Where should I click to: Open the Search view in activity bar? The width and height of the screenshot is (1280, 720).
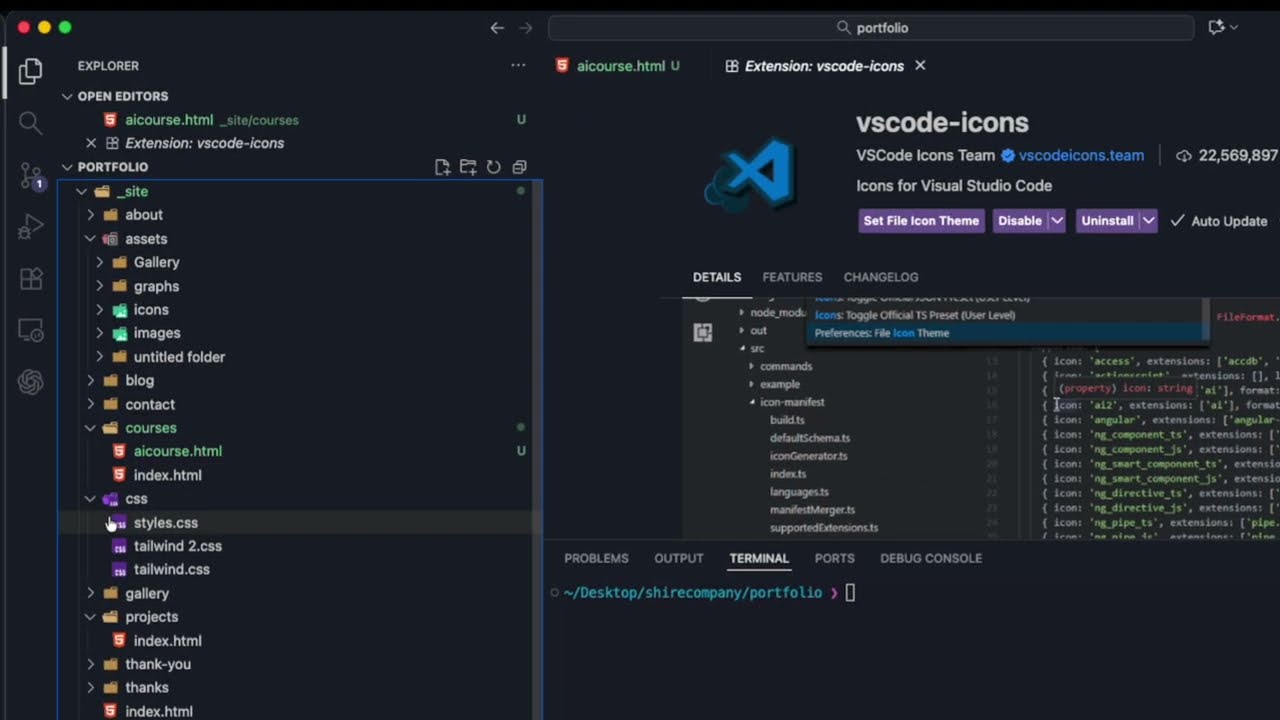[x=30, y=123]
